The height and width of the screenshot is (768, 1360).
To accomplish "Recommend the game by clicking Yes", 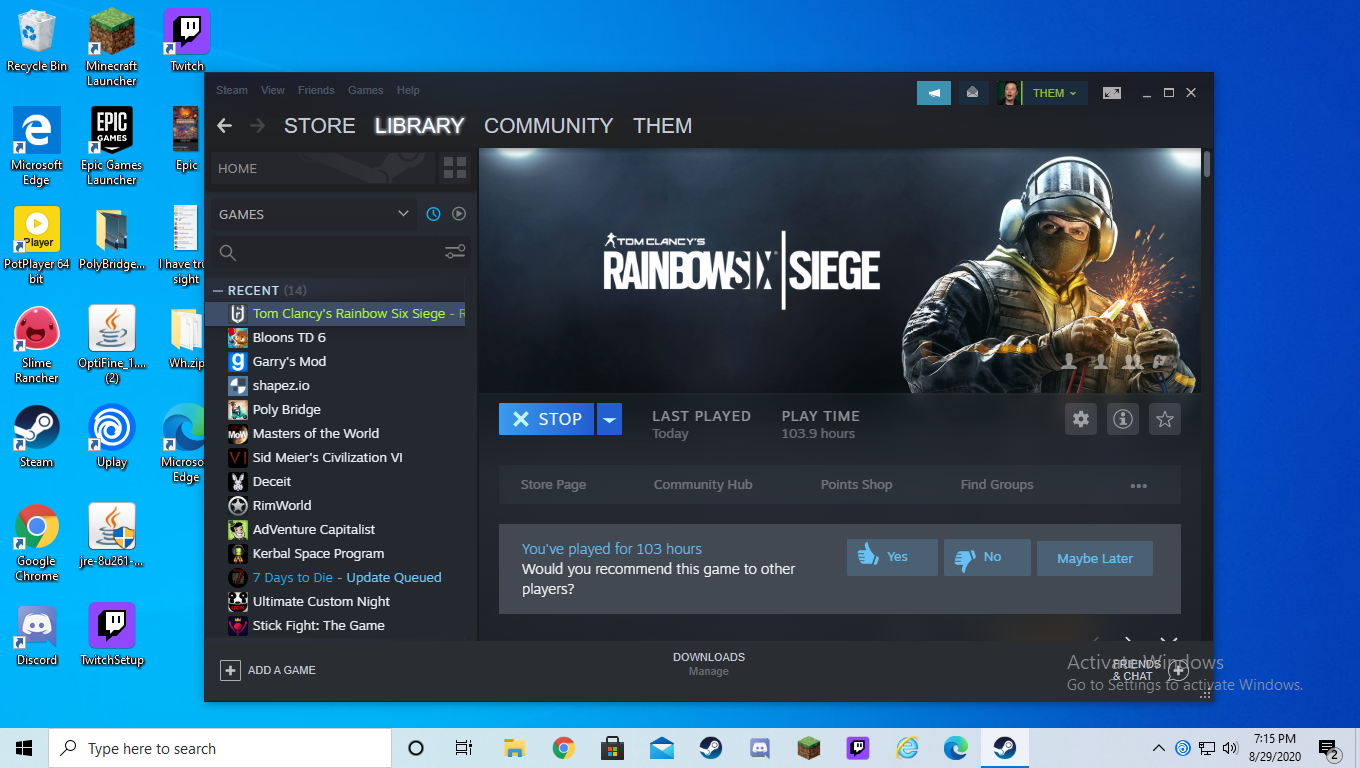I will click(x=892, y=557).
